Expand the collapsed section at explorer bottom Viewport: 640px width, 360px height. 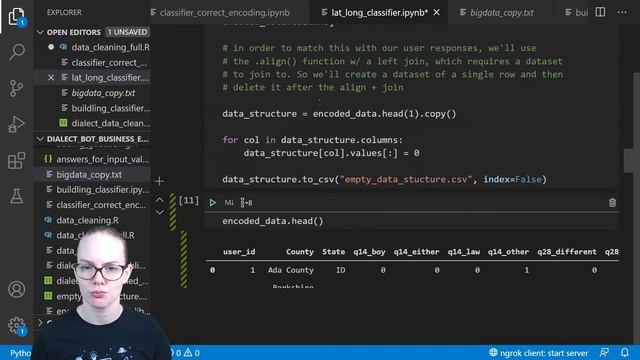click(40, 322)
